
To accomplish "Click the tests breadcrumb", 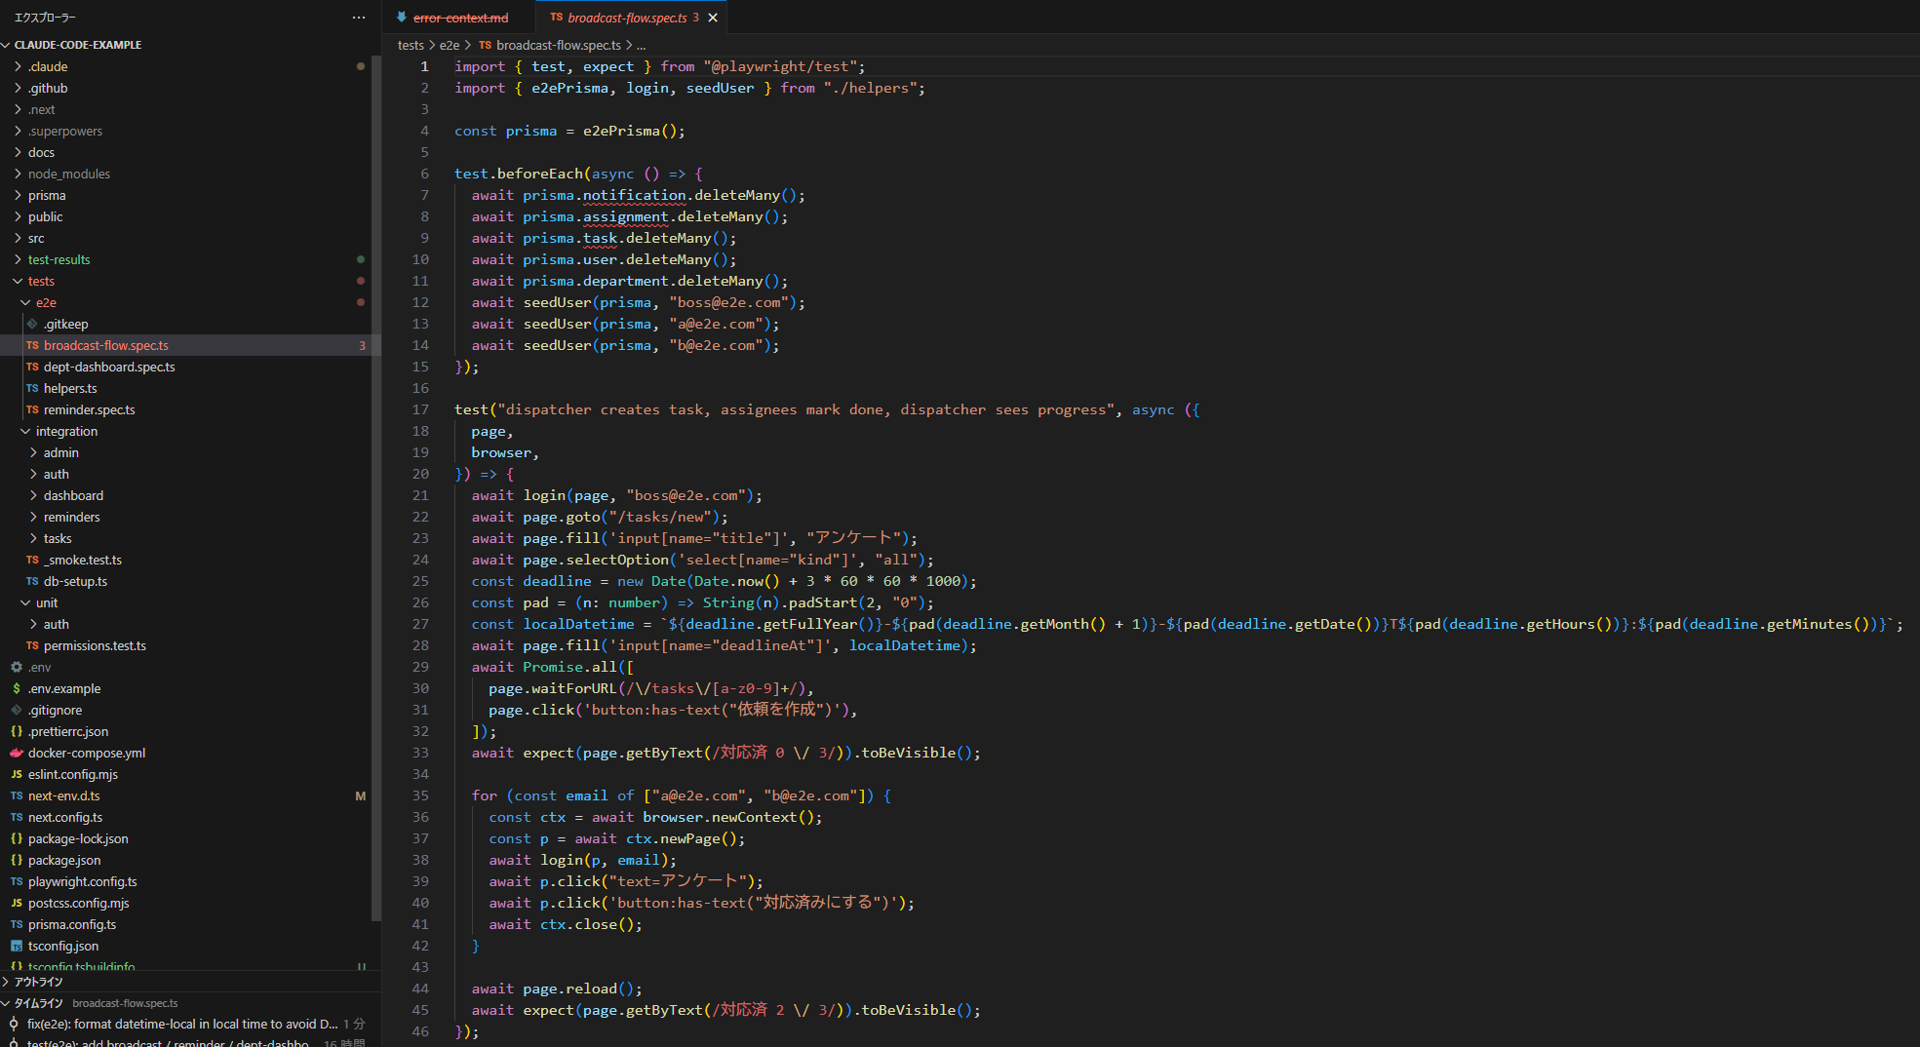I will (x=410, y=45).
